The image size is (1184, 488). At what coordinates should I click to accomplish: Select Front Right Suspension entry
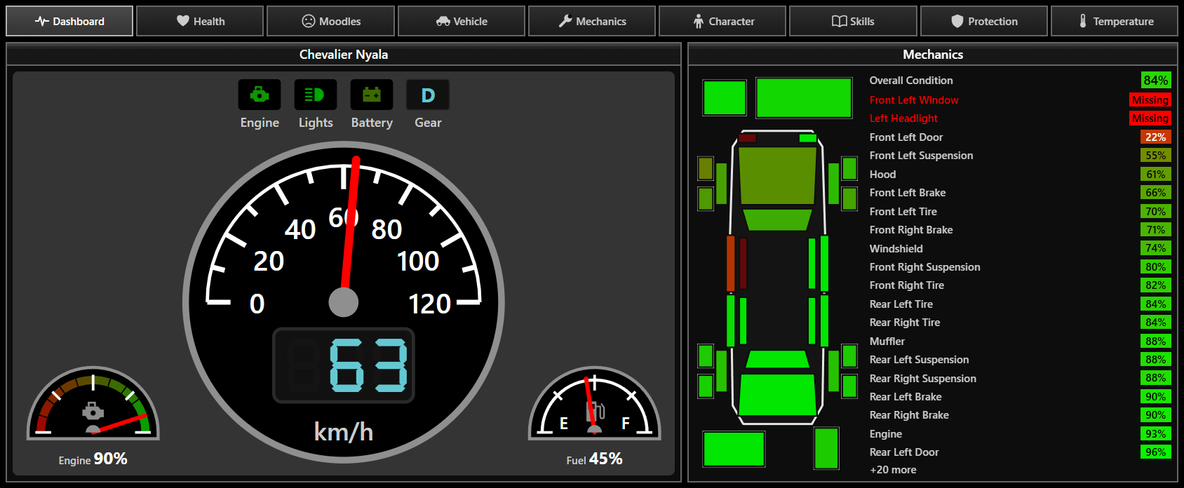click(1019, 267)
